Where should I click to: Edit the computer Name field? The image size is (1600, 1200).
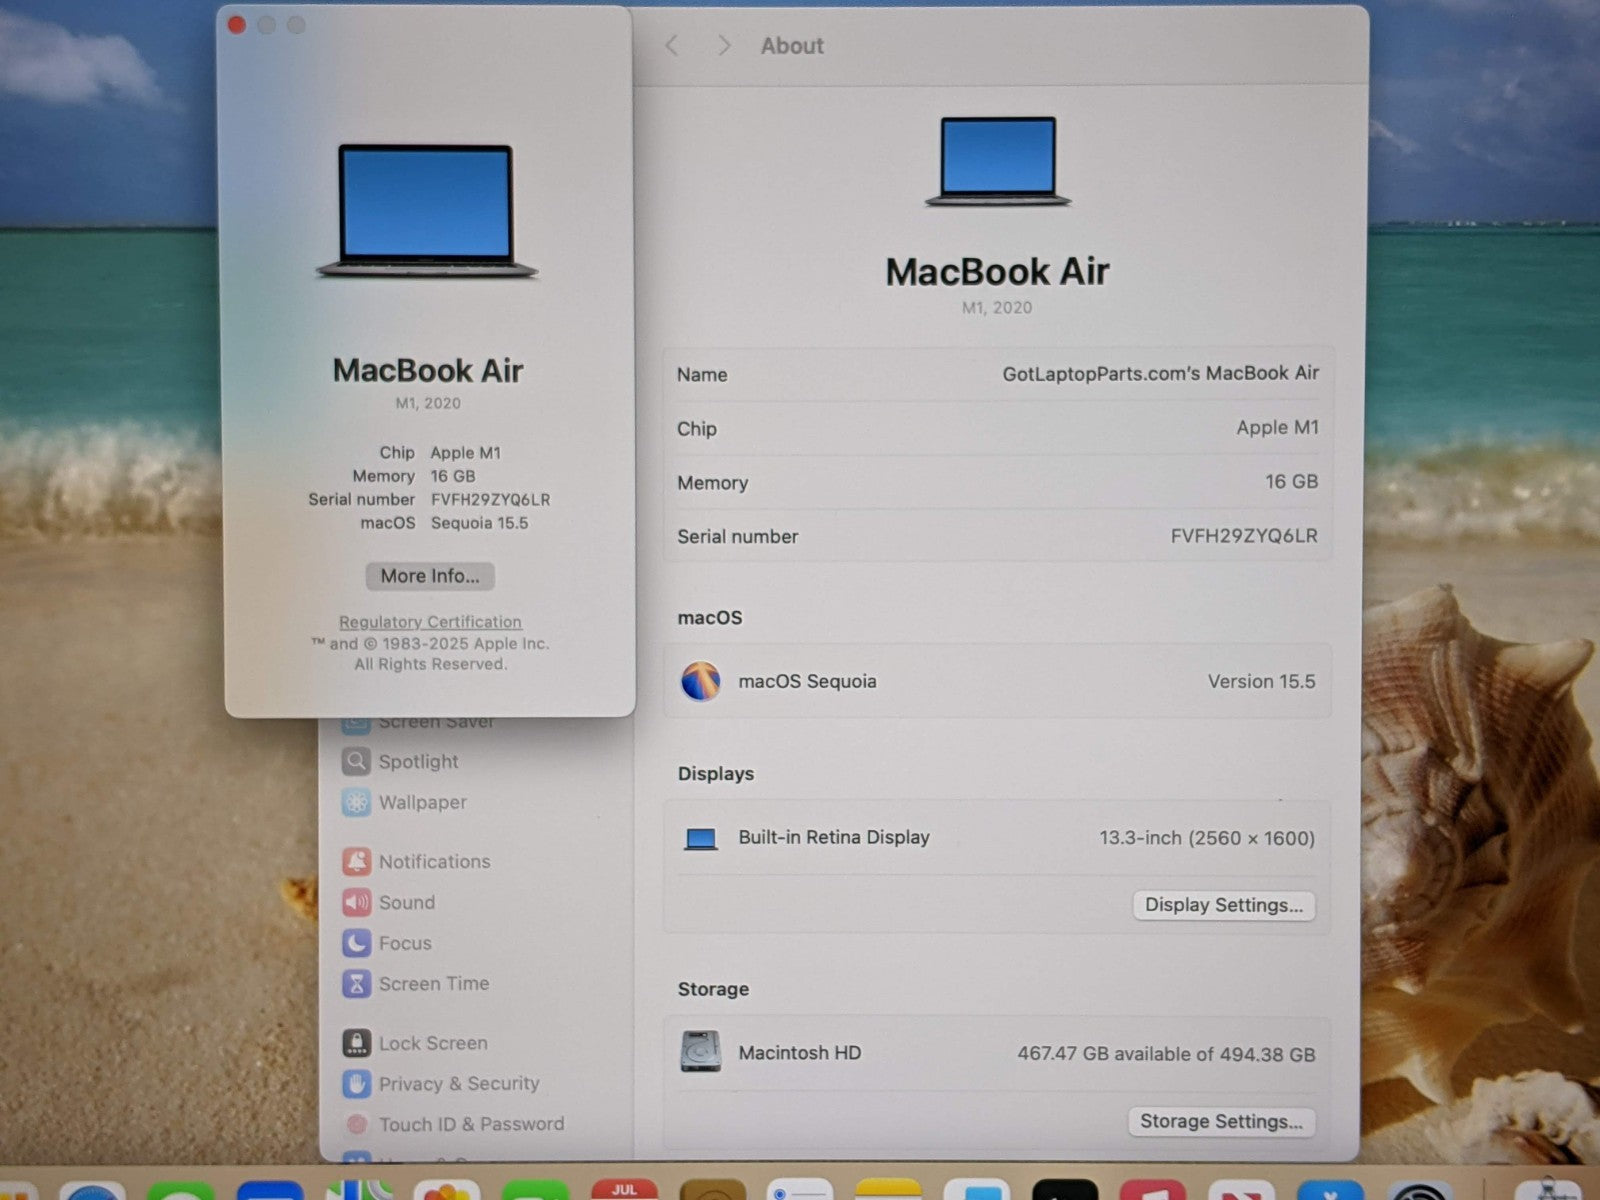tap(1159, 374)
